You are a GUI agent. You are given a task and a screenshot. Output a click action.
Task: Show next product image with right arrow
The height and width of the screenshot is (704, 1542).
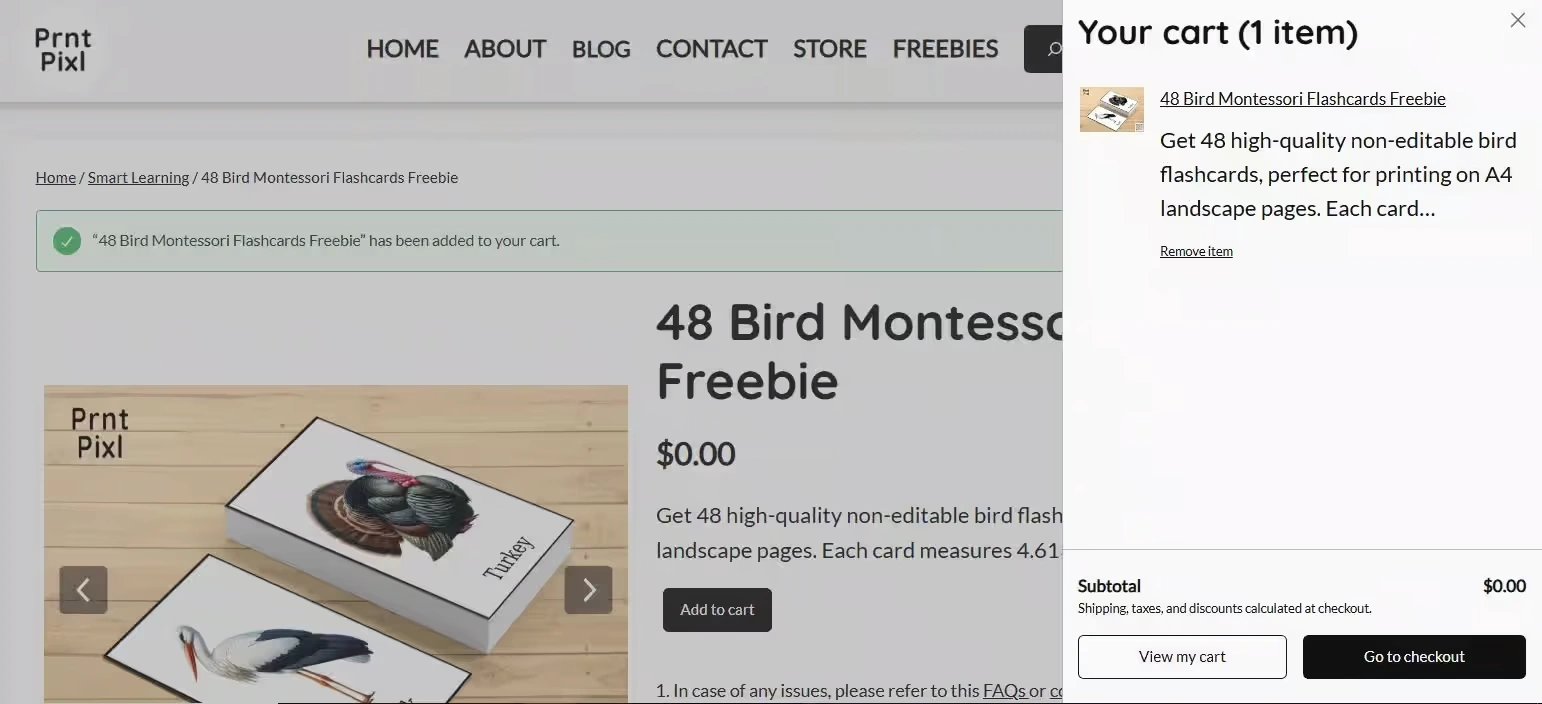[588, 590]
